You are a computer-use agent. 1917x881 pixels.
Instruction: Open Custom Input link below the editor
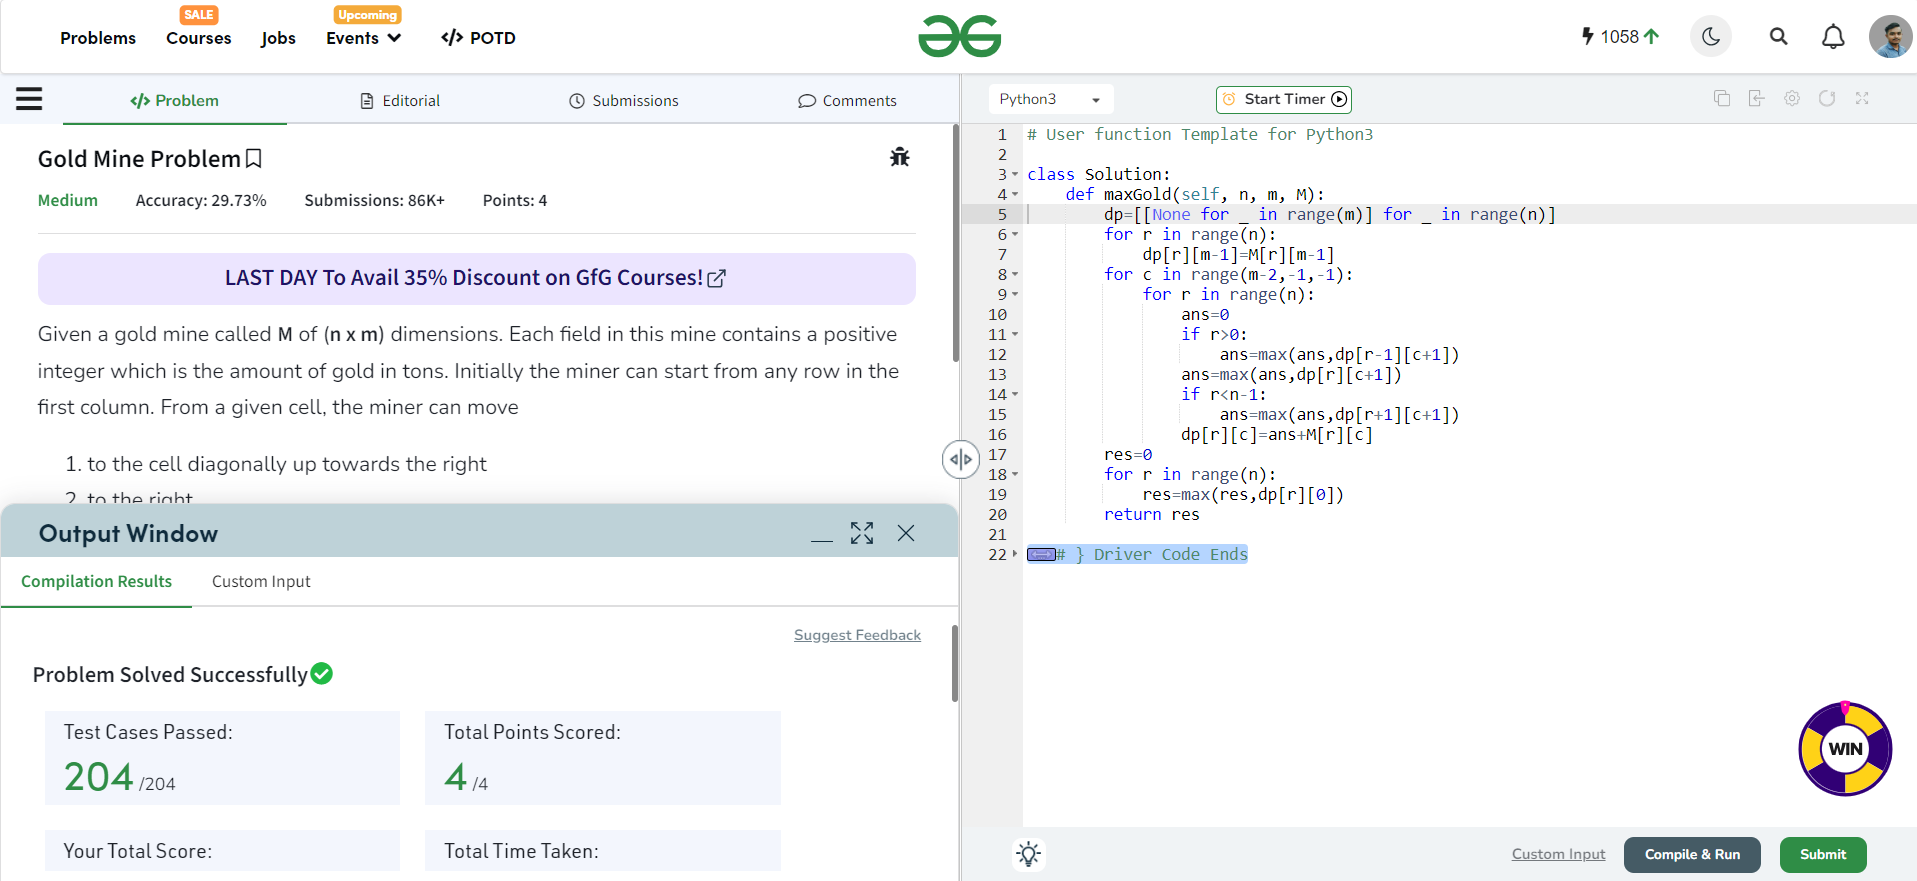click(1558, 854)
